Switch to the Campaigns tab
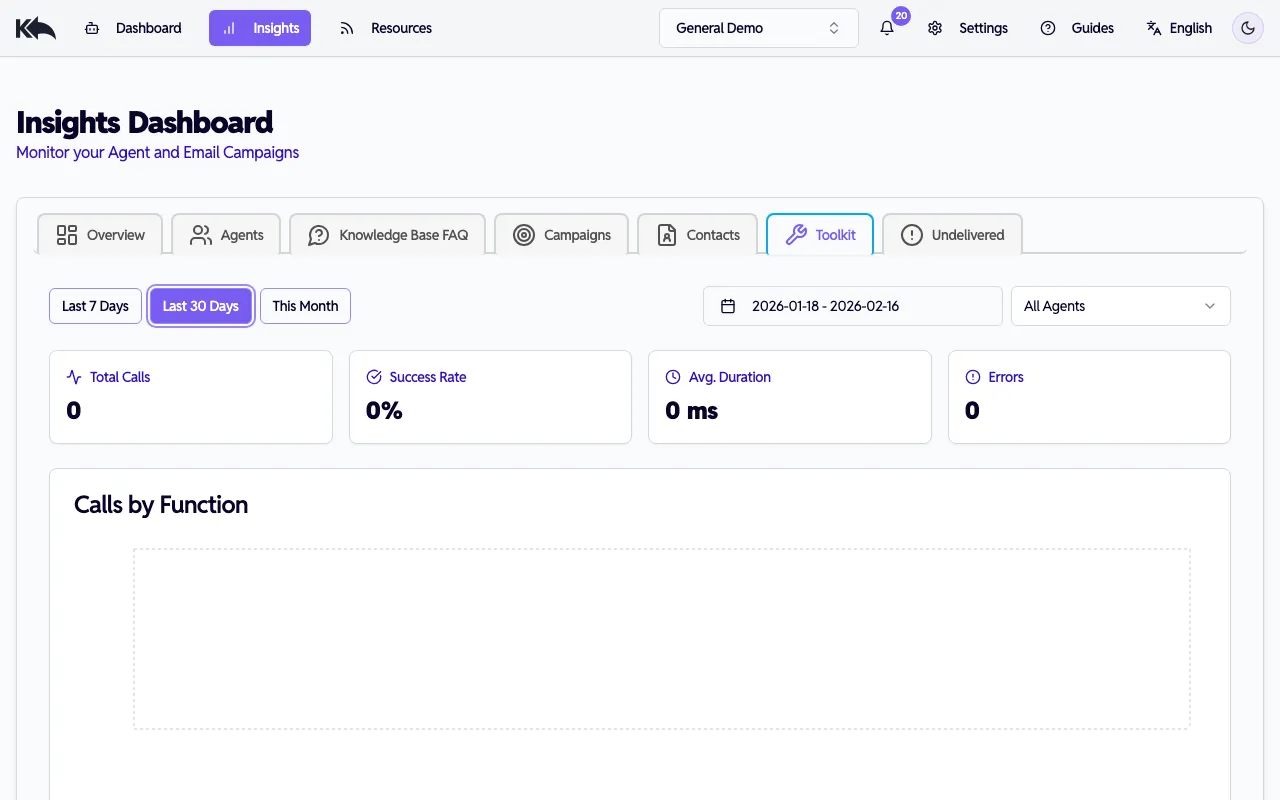The height and width of the screenshot is (800, 1280). (x=562, y=234)
